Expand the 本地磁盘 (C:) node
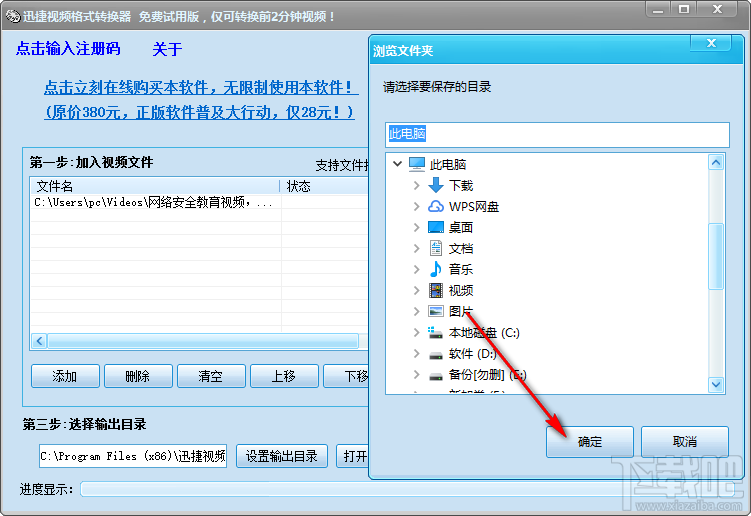The width and height of the screenshot is (751, 516). (x=416, y=333)
